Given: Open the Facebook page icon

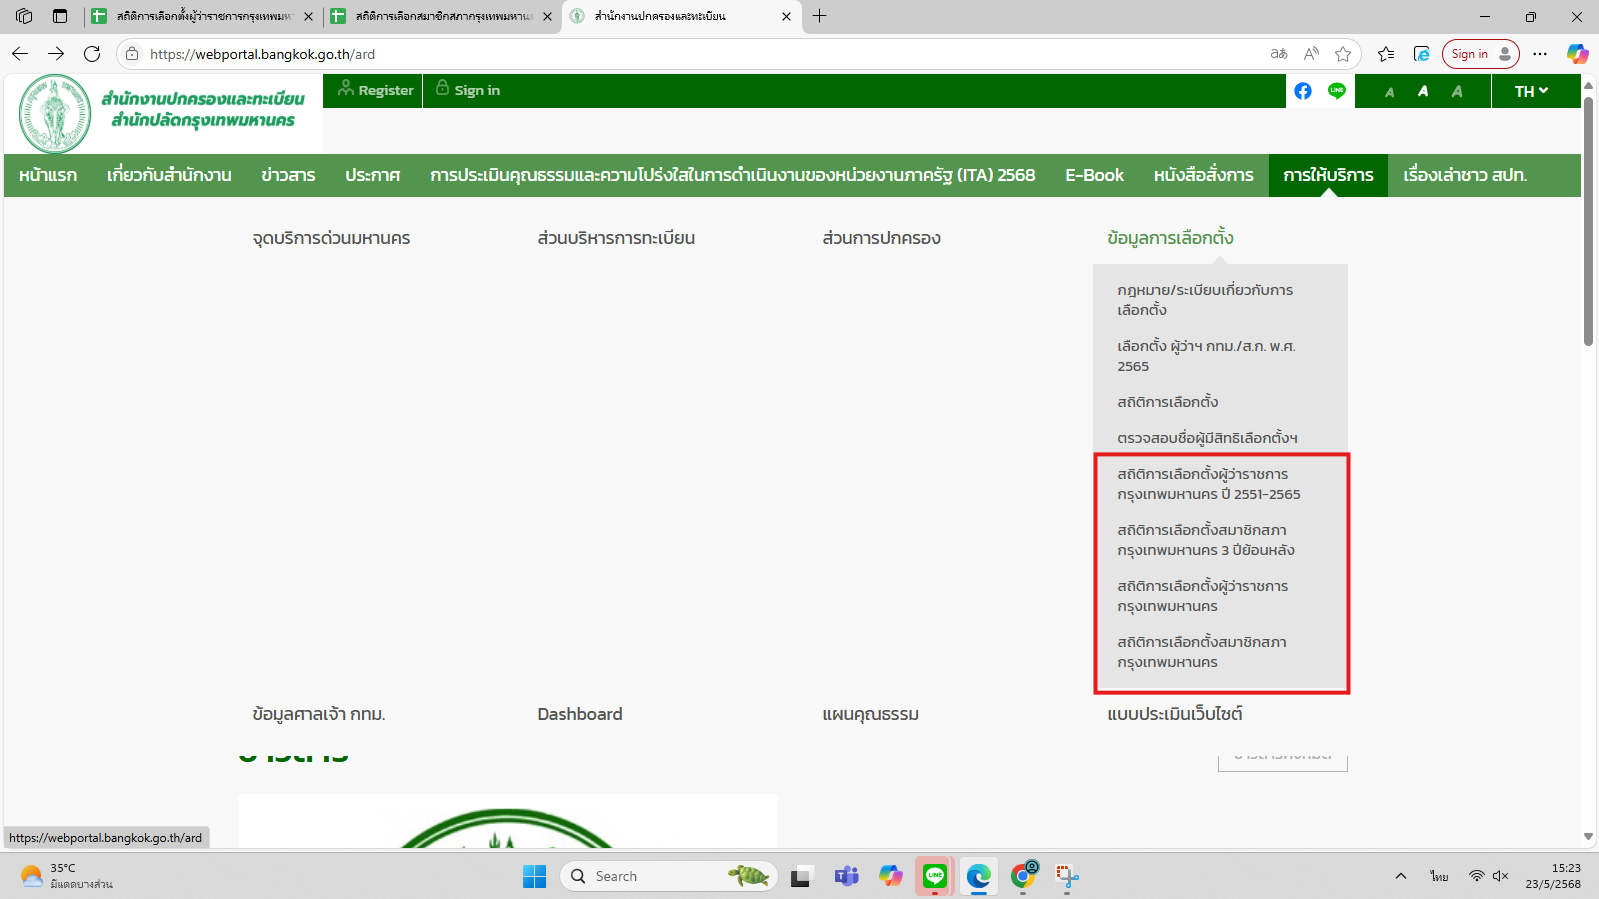Looking at the screenshot, I should (x=1302, y=91).
